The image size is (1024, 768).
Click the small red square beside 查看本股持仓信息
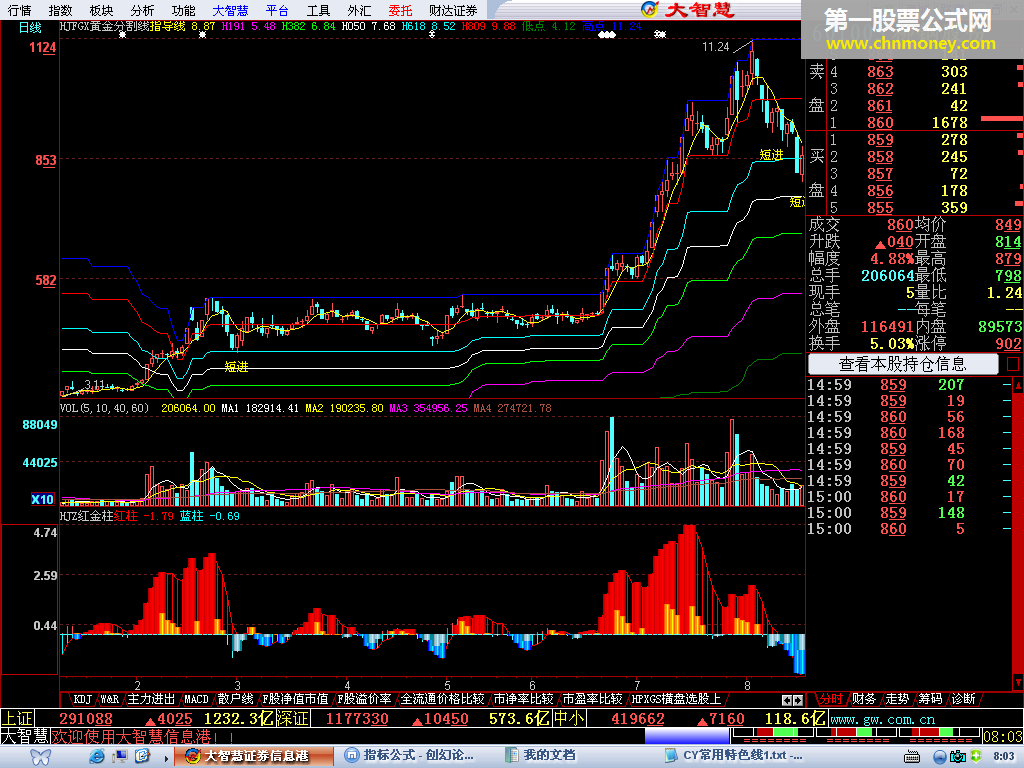click(x=1013, y=364)
